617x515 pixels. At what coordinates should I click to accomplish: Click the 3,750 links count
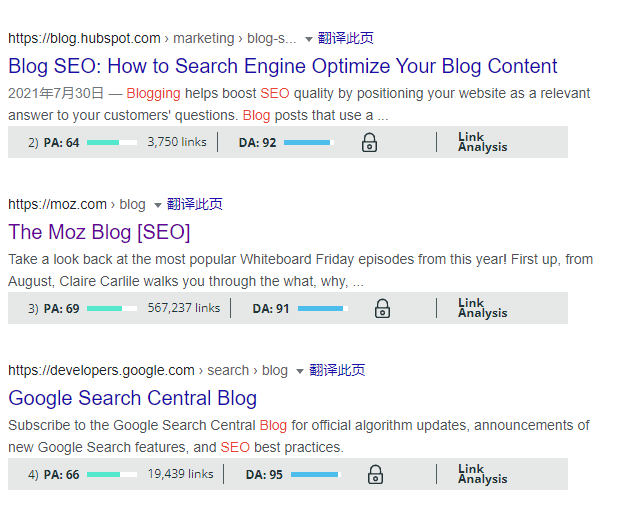tap(177, 142)
